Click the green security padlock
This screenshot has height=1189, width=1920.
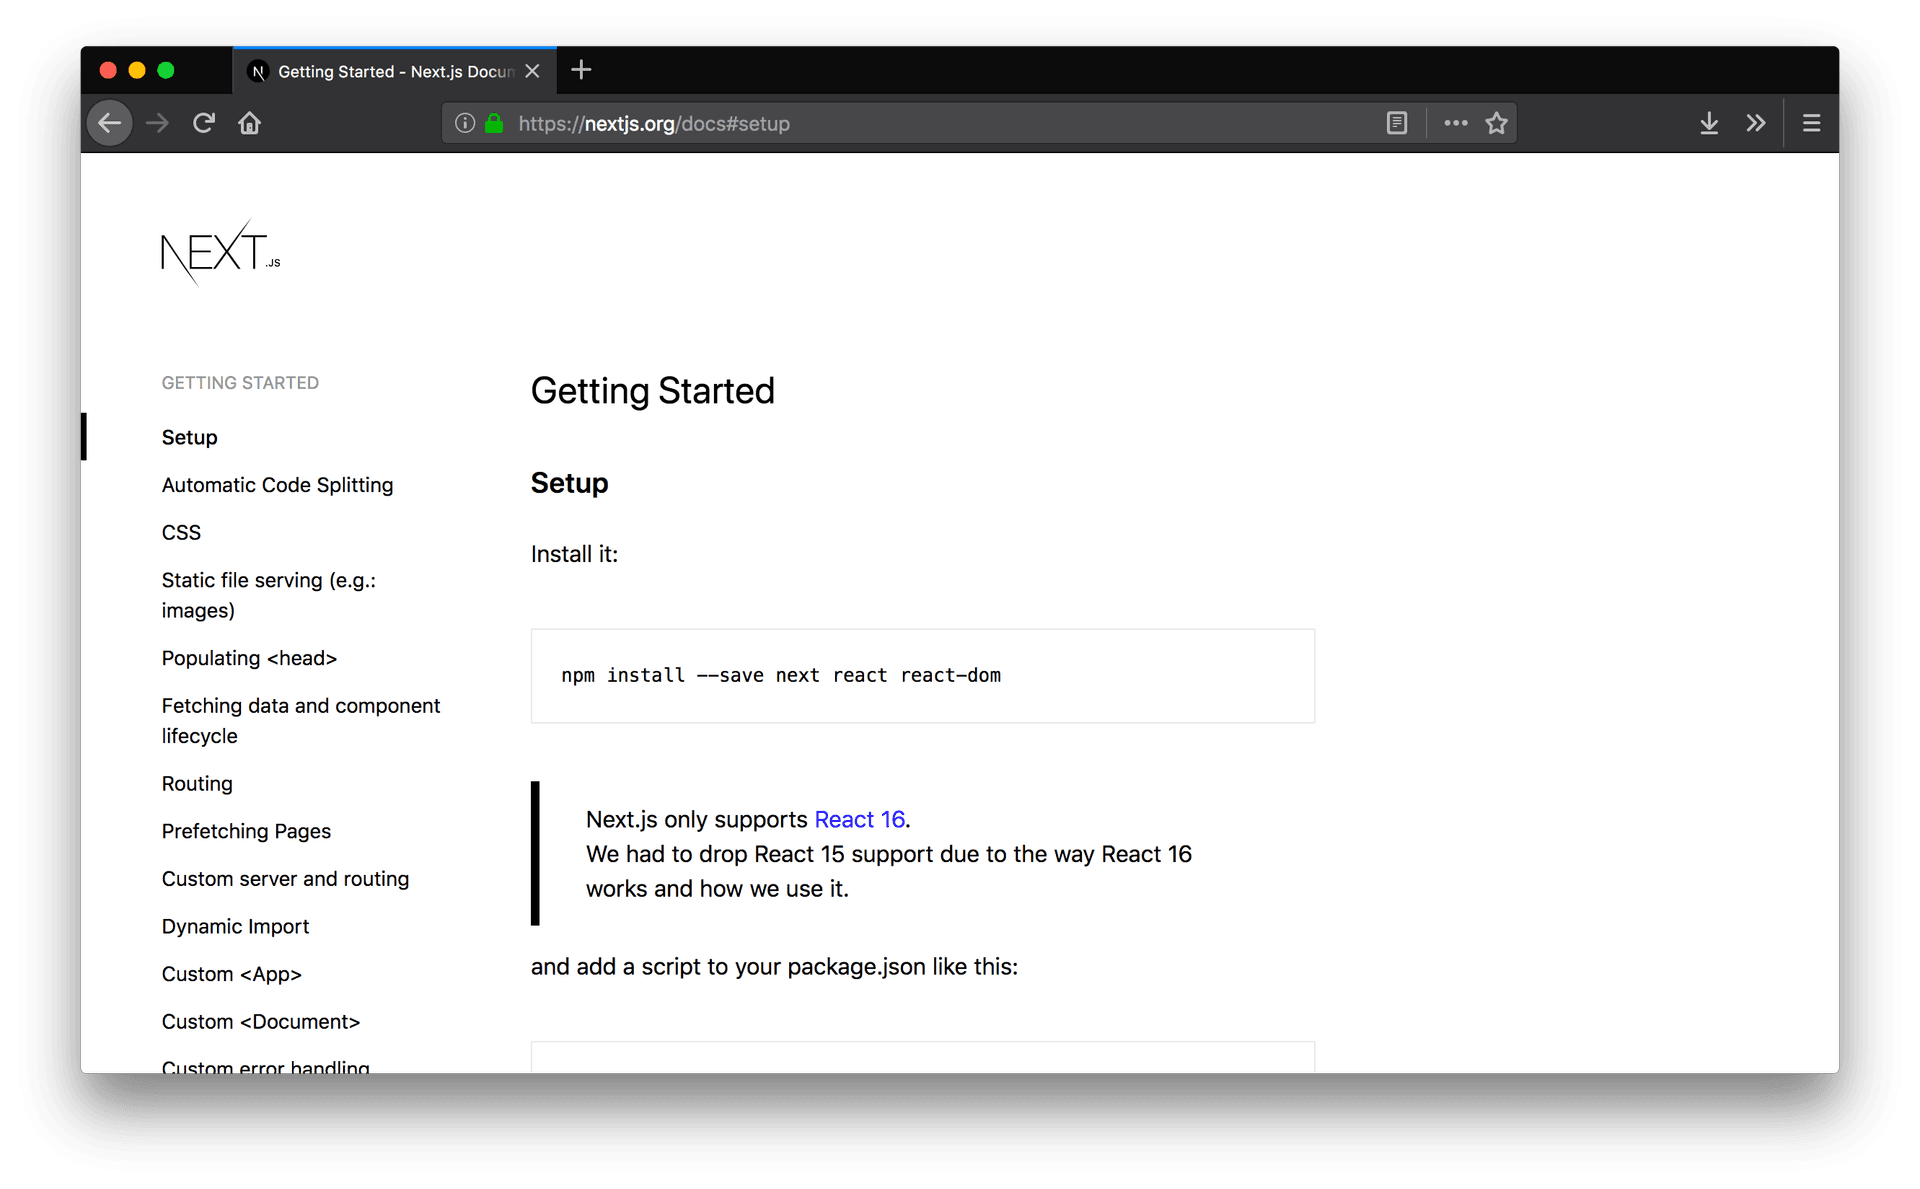[492, 123]
